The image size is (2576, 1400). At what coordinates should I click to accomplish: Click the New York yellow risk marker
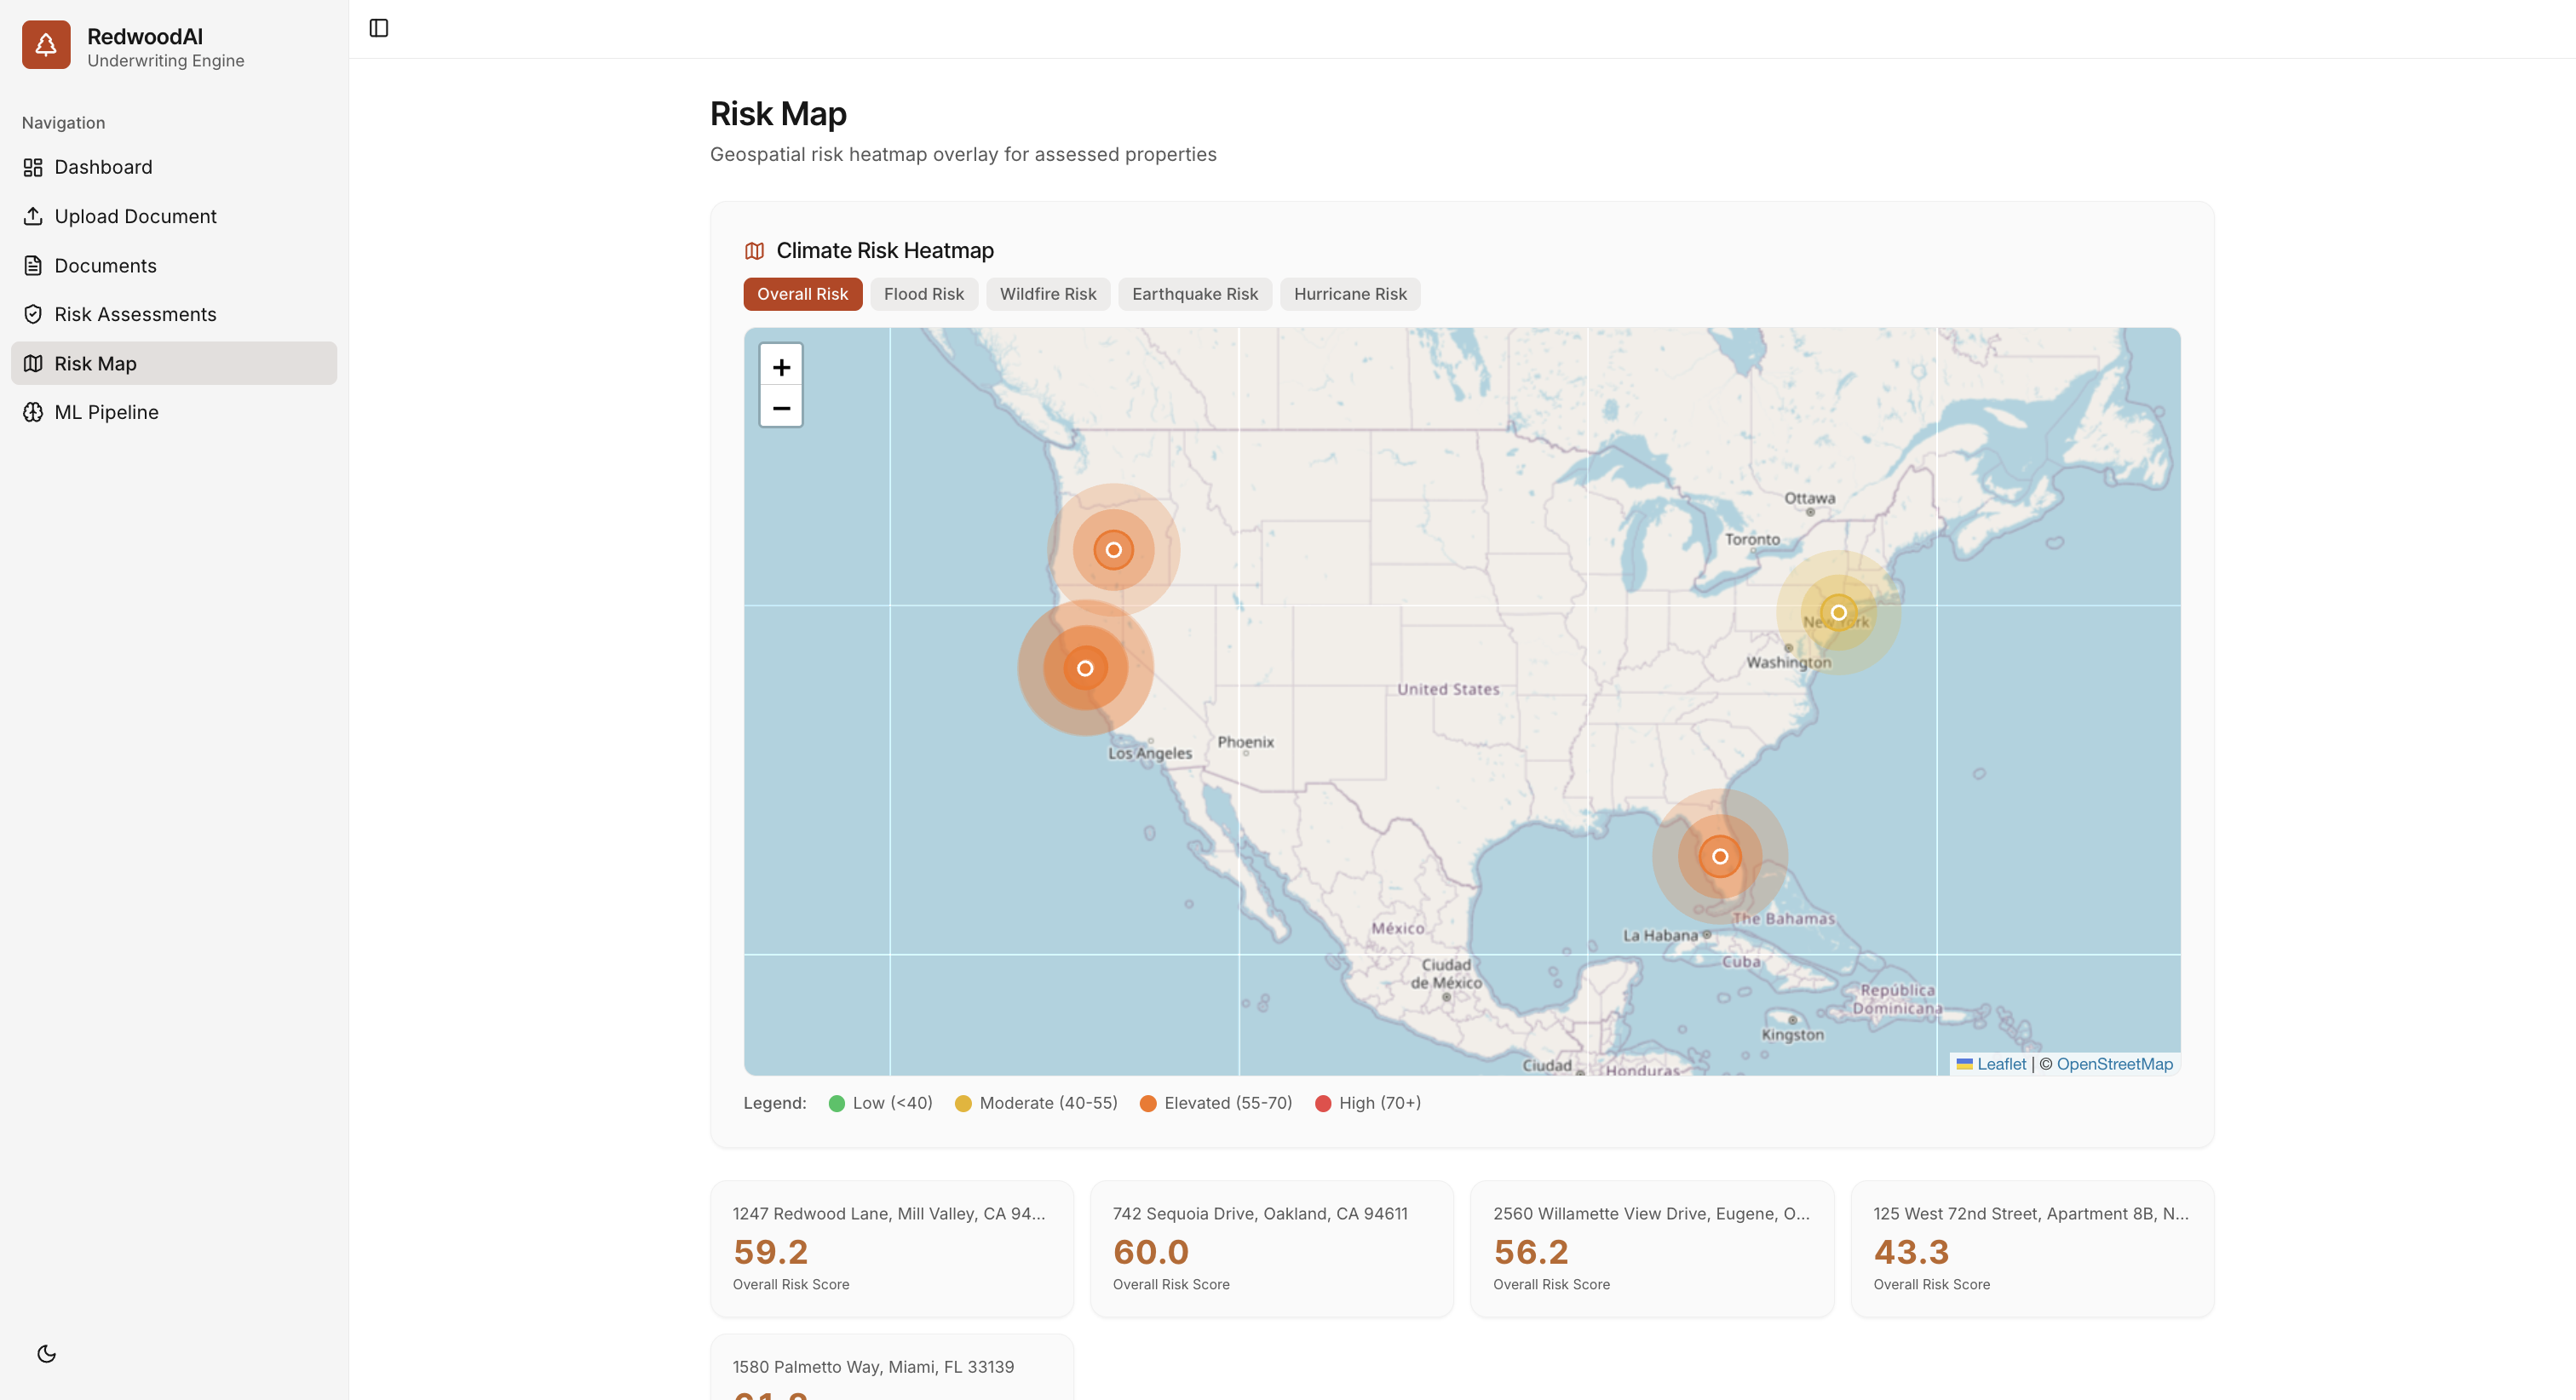(1838, 612)
